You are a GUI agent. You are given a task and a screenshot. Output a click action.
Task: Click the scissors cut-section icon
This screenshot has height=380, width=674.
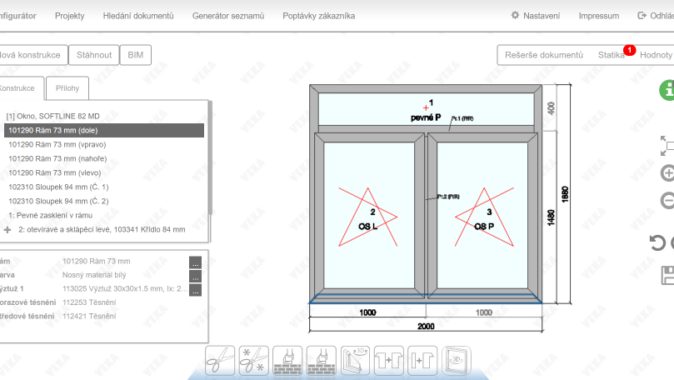tap(220, 360)
